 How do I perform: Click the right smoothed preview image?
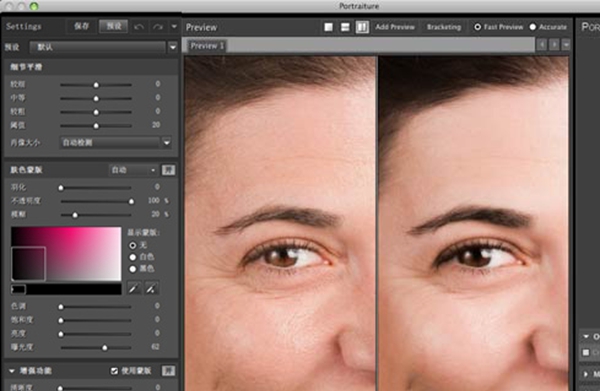474,223
